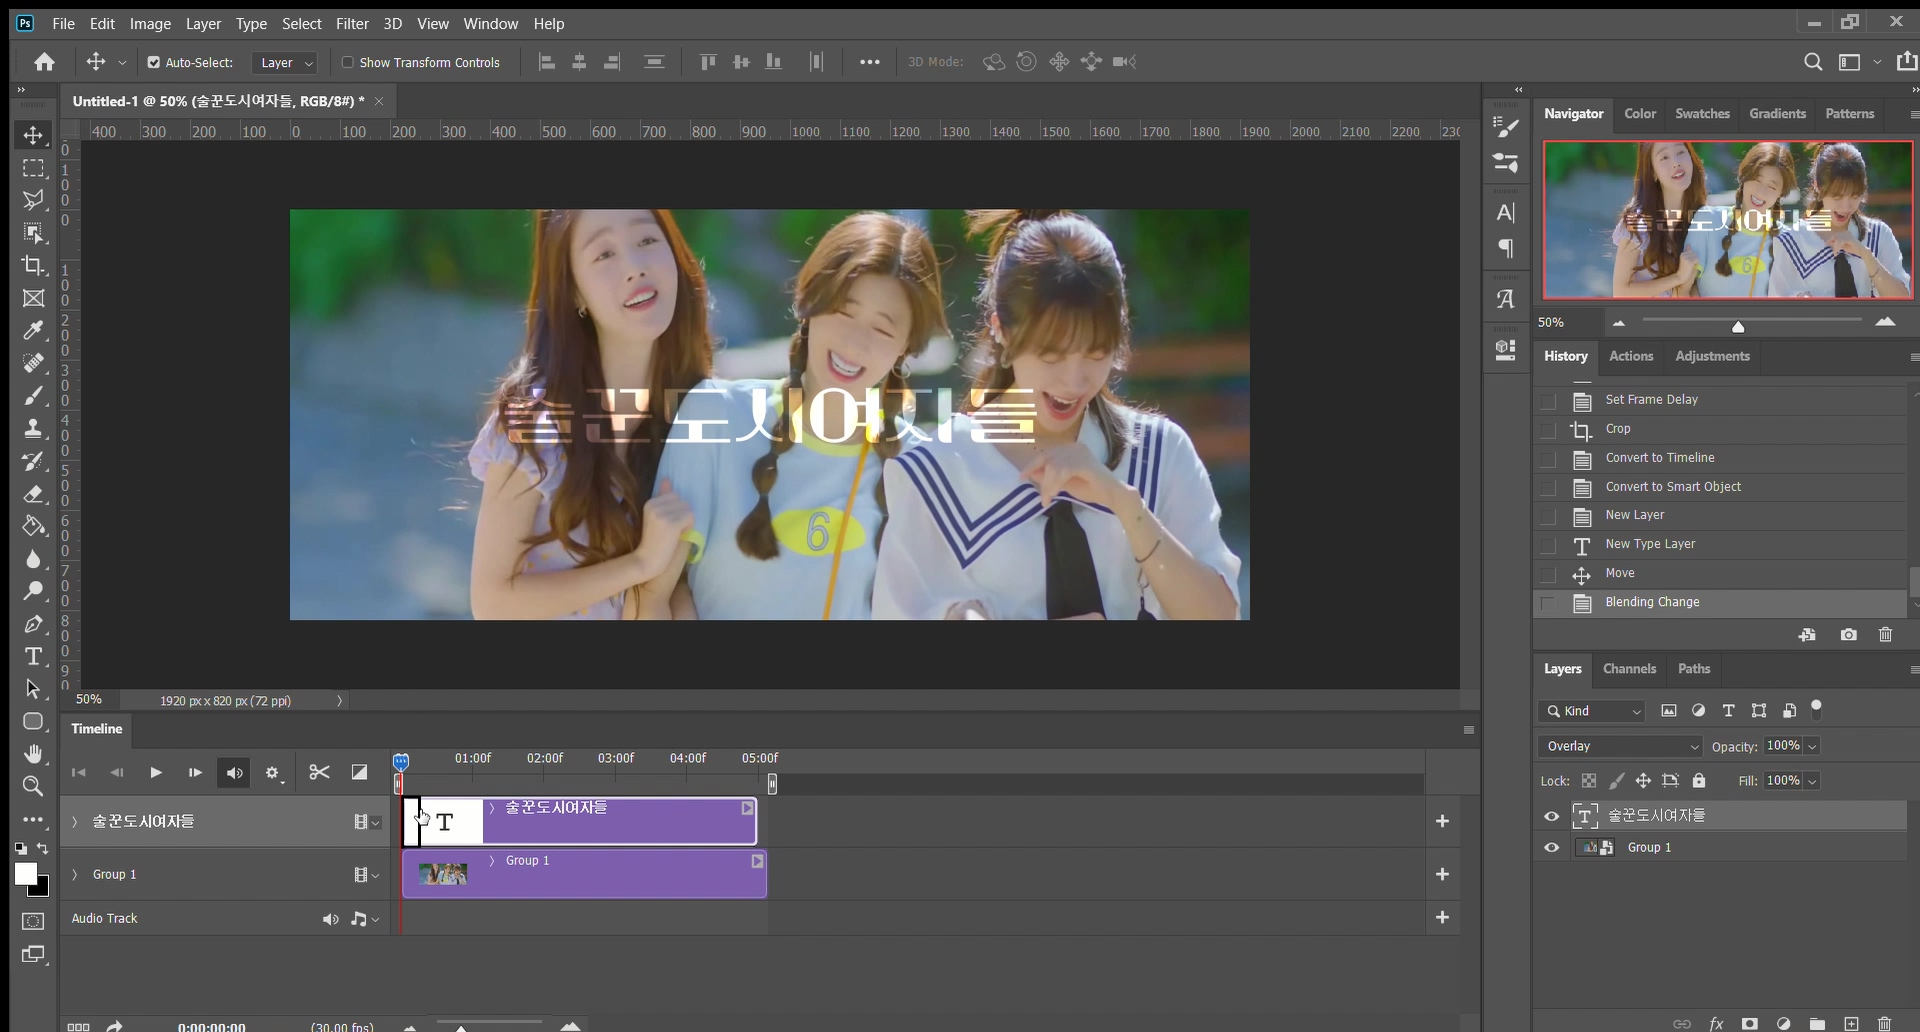The height and width of the screenshot is (1032, 1920).
Task: Open the Filter menu
Action: tap(352, 23)
